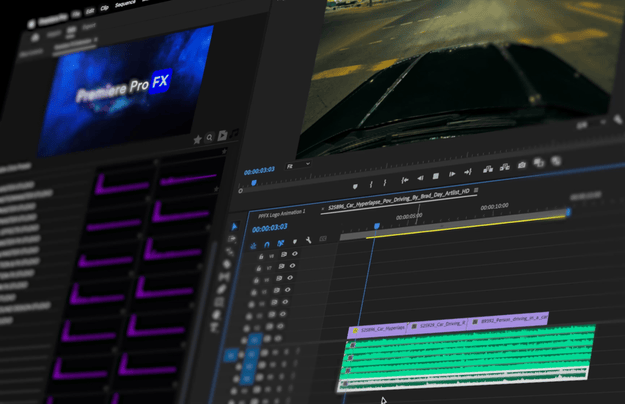The height and width of the screenshot is (404, 625).
Task: Open the Edit menu
Action: (x=90, y=11)
